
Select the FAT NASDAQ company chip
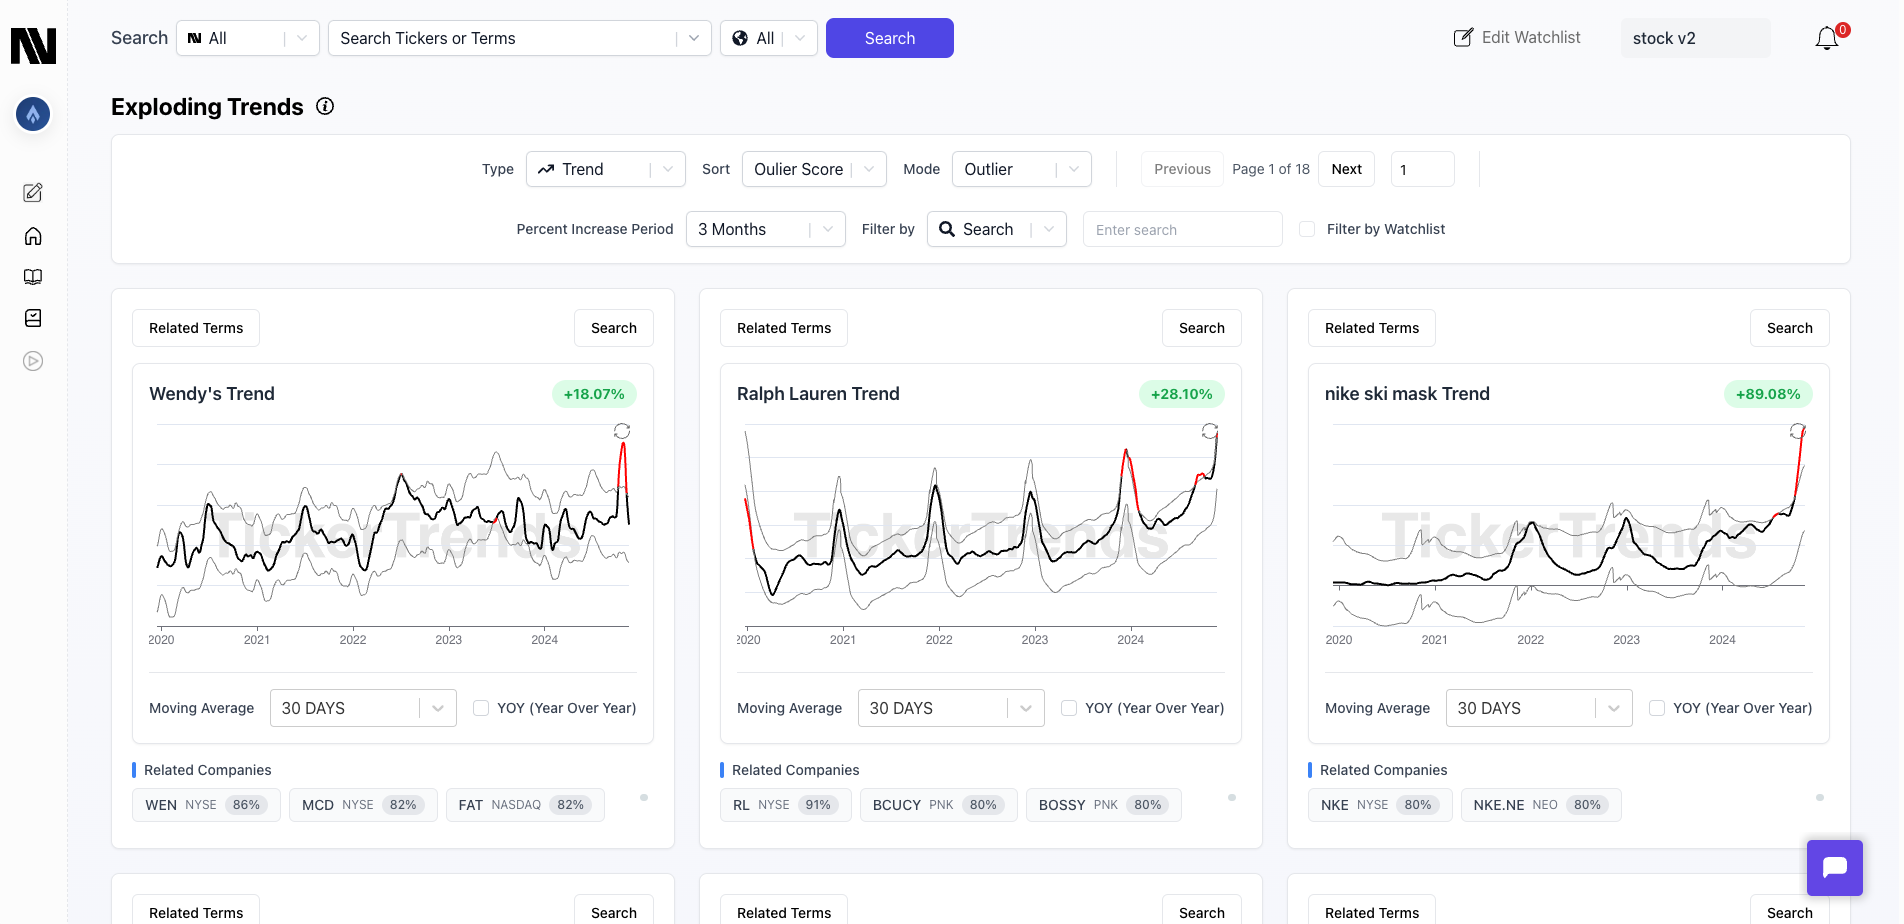point(525,805)
